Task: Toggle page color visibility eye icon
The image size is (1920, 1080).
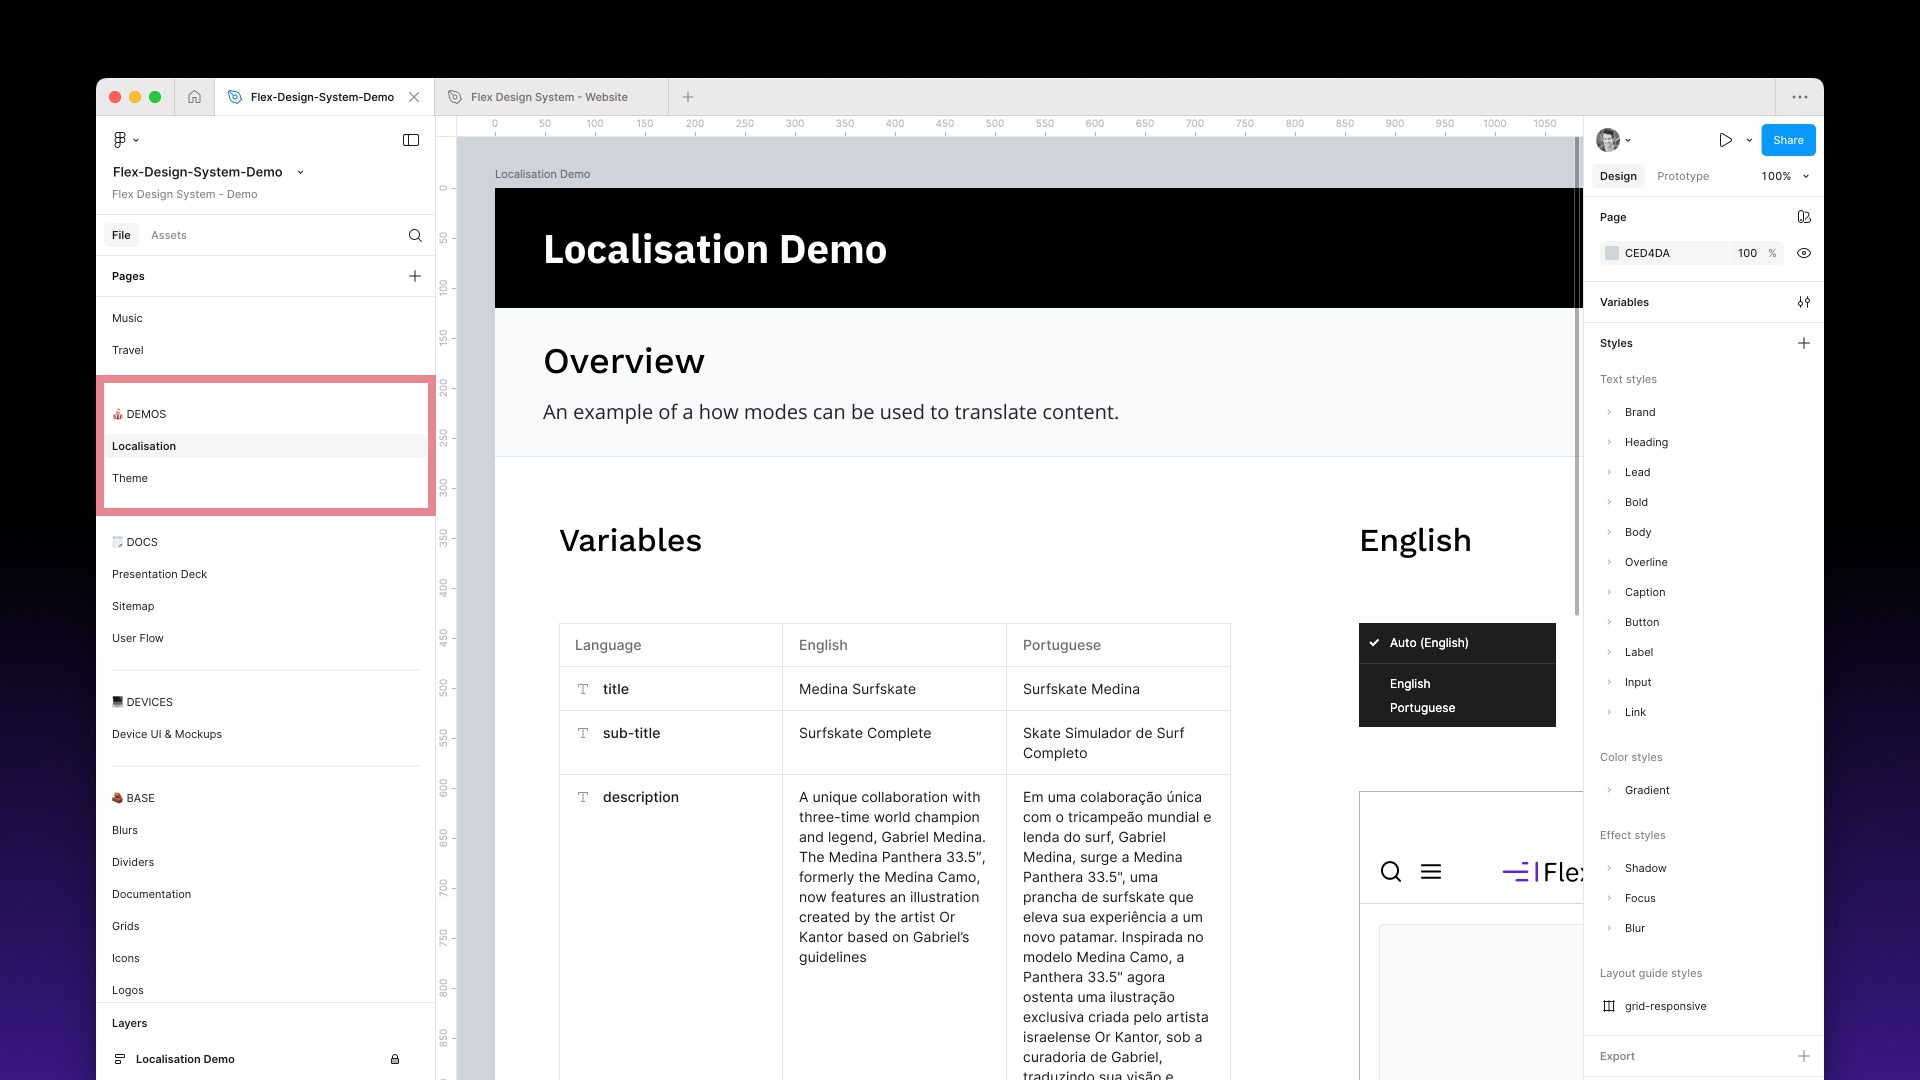Action: [1804, 253]
